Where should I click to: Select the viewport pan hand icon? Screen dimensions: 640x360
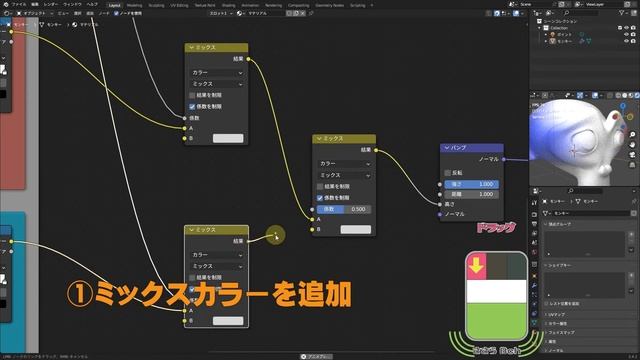point(632,144)
